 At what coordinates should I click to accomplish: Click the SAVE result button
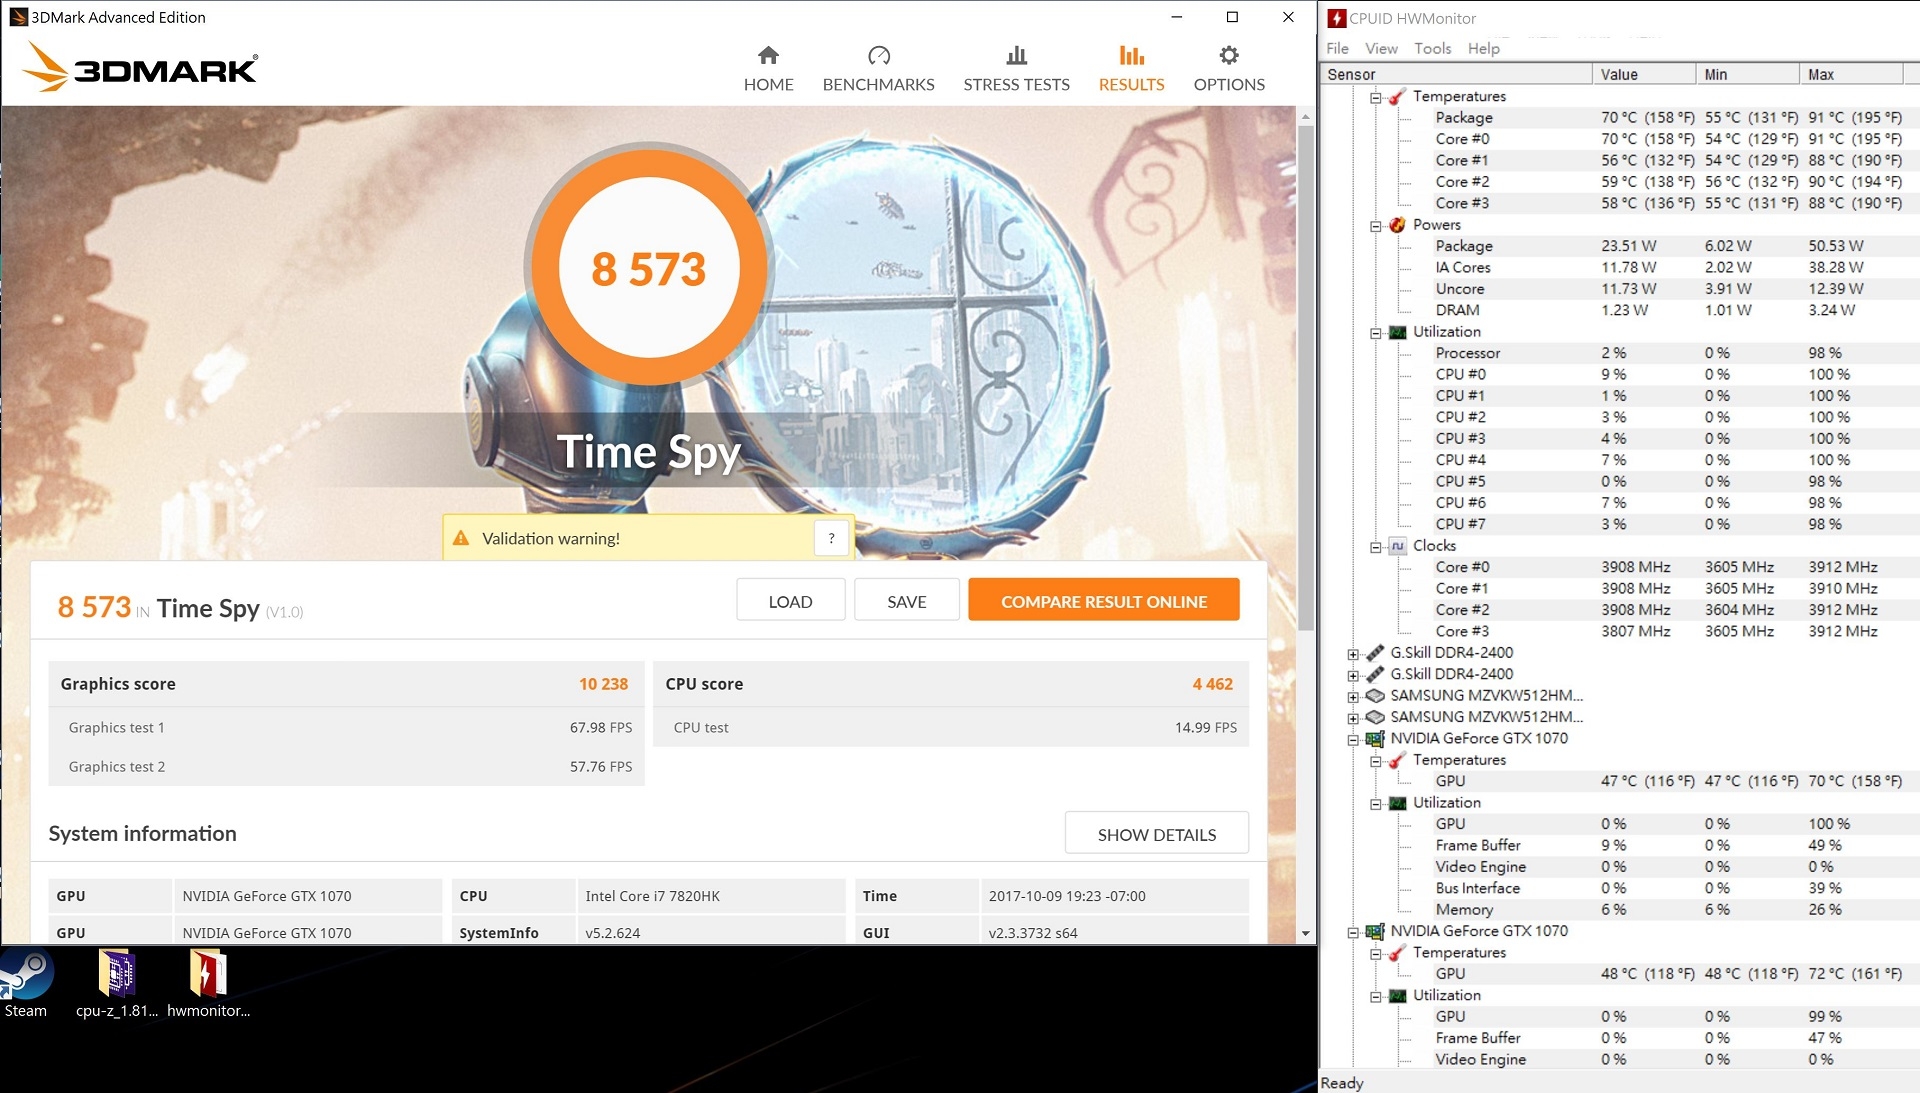(906, 601)
